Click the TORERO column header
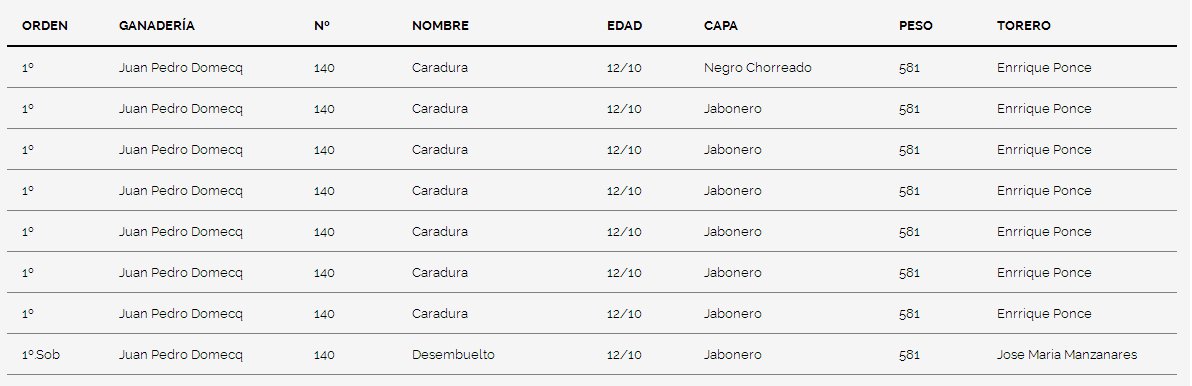 (x=1023, y=26)
